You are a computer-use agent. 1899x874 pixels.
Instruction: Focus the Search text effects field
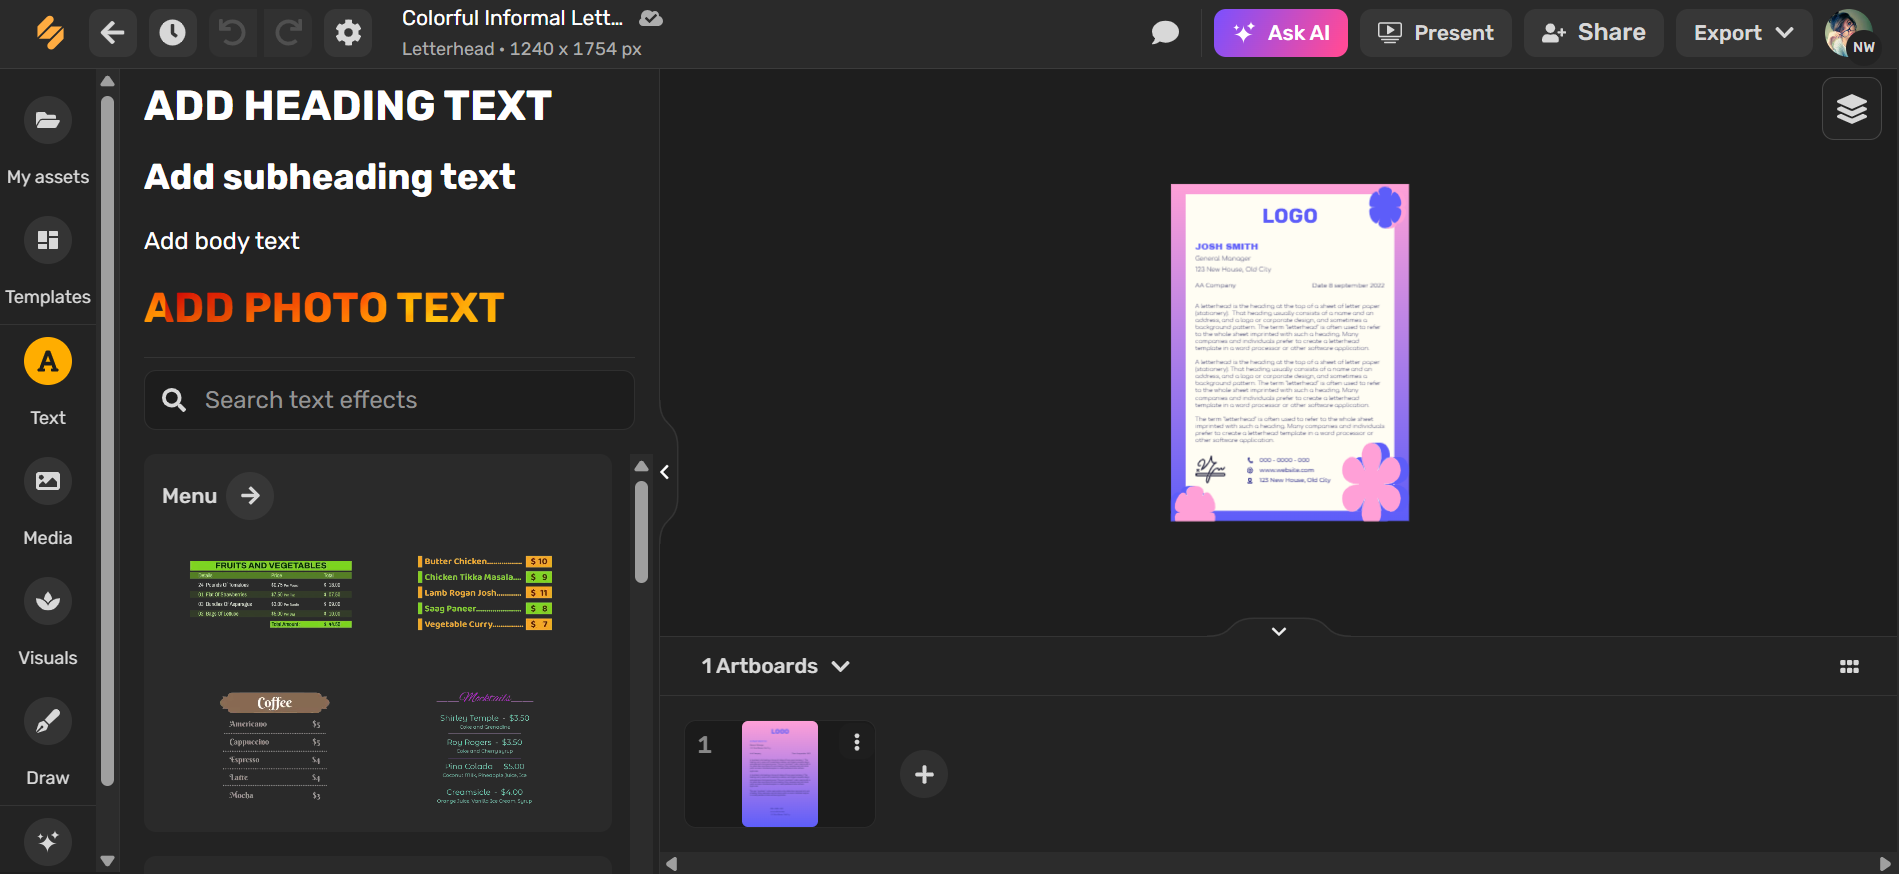(x=389, y=400)
